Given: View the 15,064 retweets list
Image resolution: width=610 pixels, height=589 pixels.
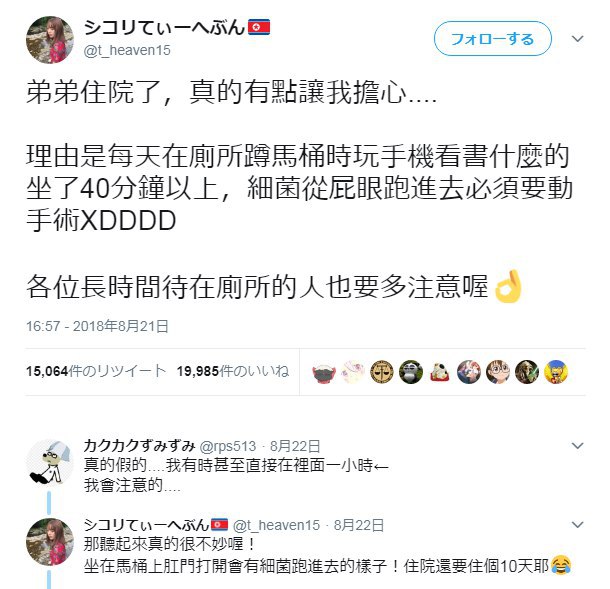Looking at the screenshot, I should point(96,371).
